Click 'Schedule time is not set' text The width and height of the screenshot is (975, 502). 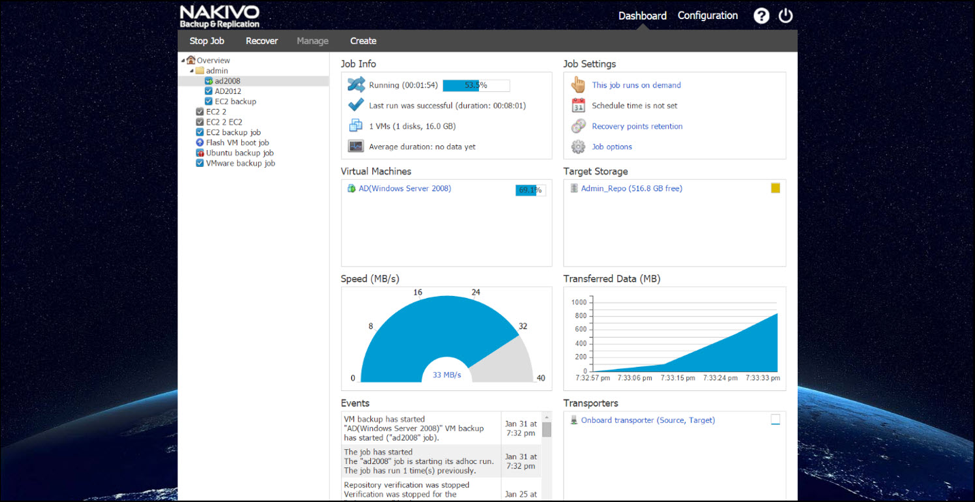[x=634, y=106]
